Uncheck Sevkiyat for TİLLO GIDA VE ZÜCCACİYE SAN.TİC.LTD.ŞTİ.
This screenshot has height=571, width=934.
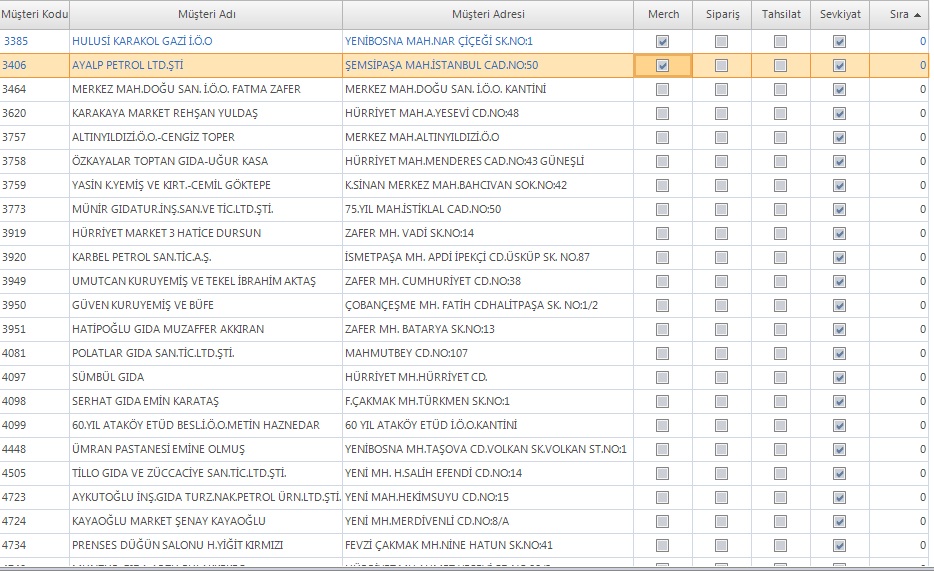click(x=839, y=473)
